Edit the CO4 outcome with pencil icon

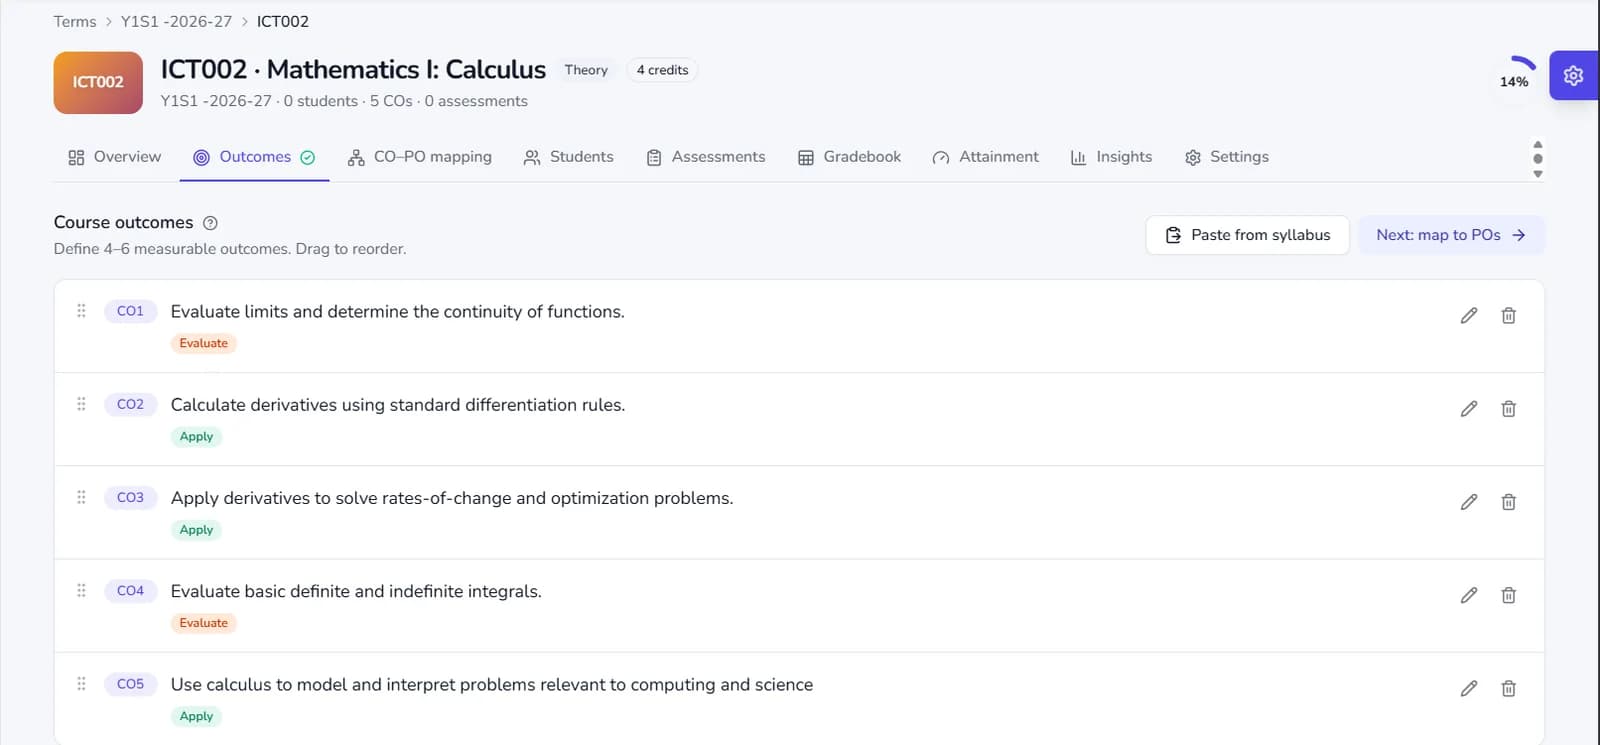click(x=1468, y=595)
